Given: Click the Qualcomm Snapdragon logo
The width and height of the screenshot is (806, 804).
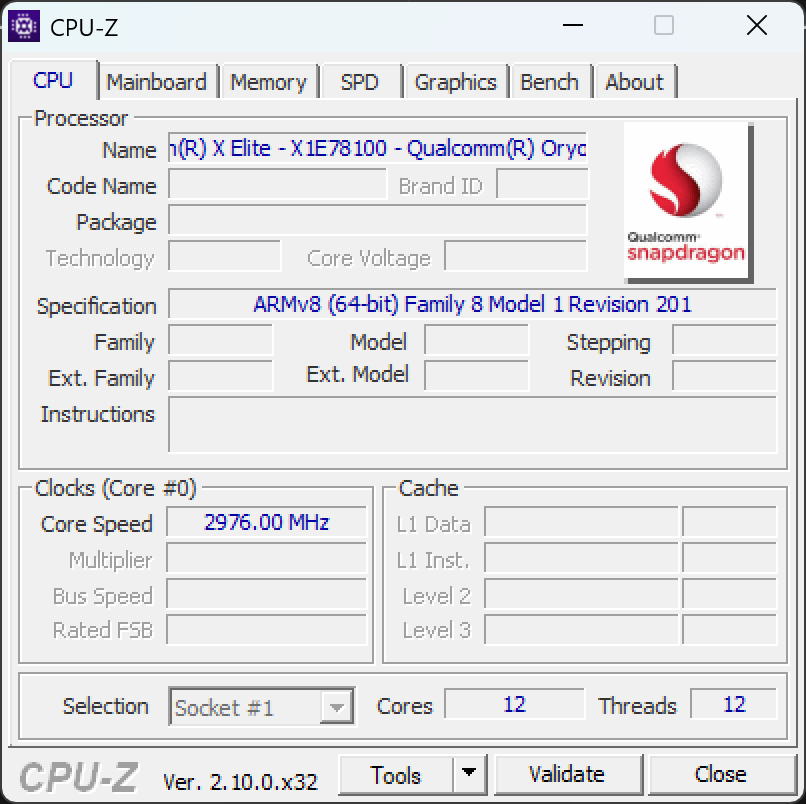Looking at the screenshot, I should 688,203.
